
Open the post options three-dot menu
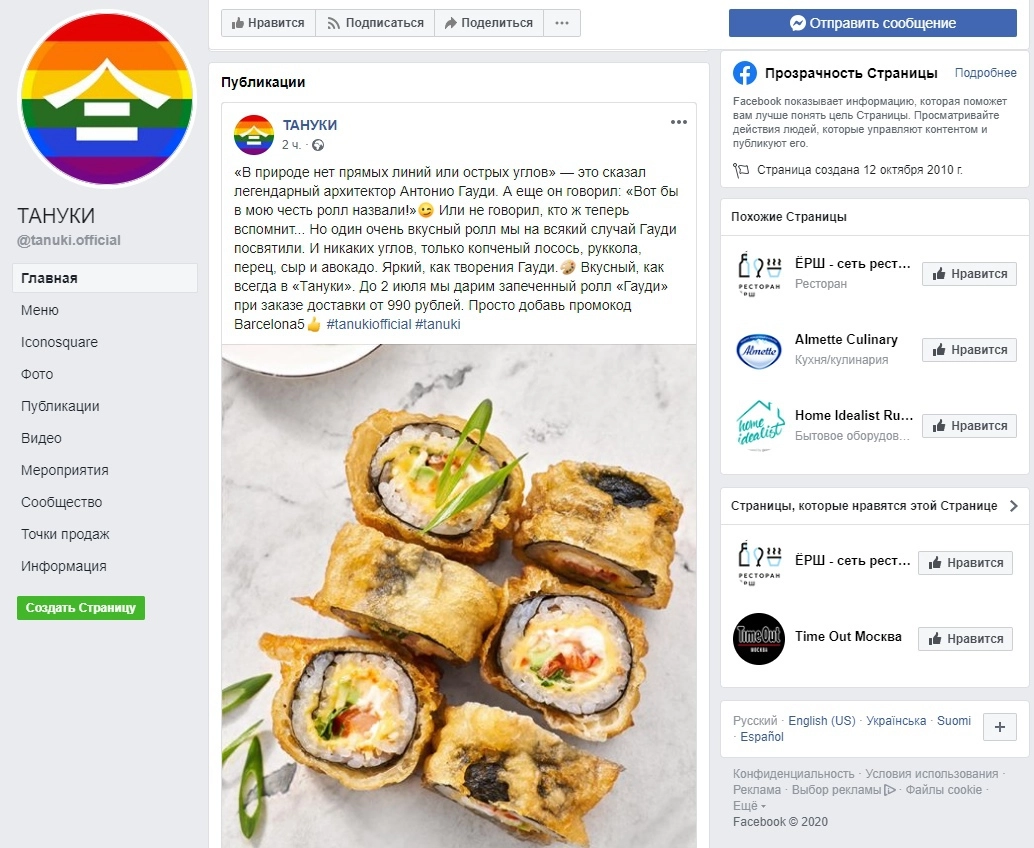679,122
